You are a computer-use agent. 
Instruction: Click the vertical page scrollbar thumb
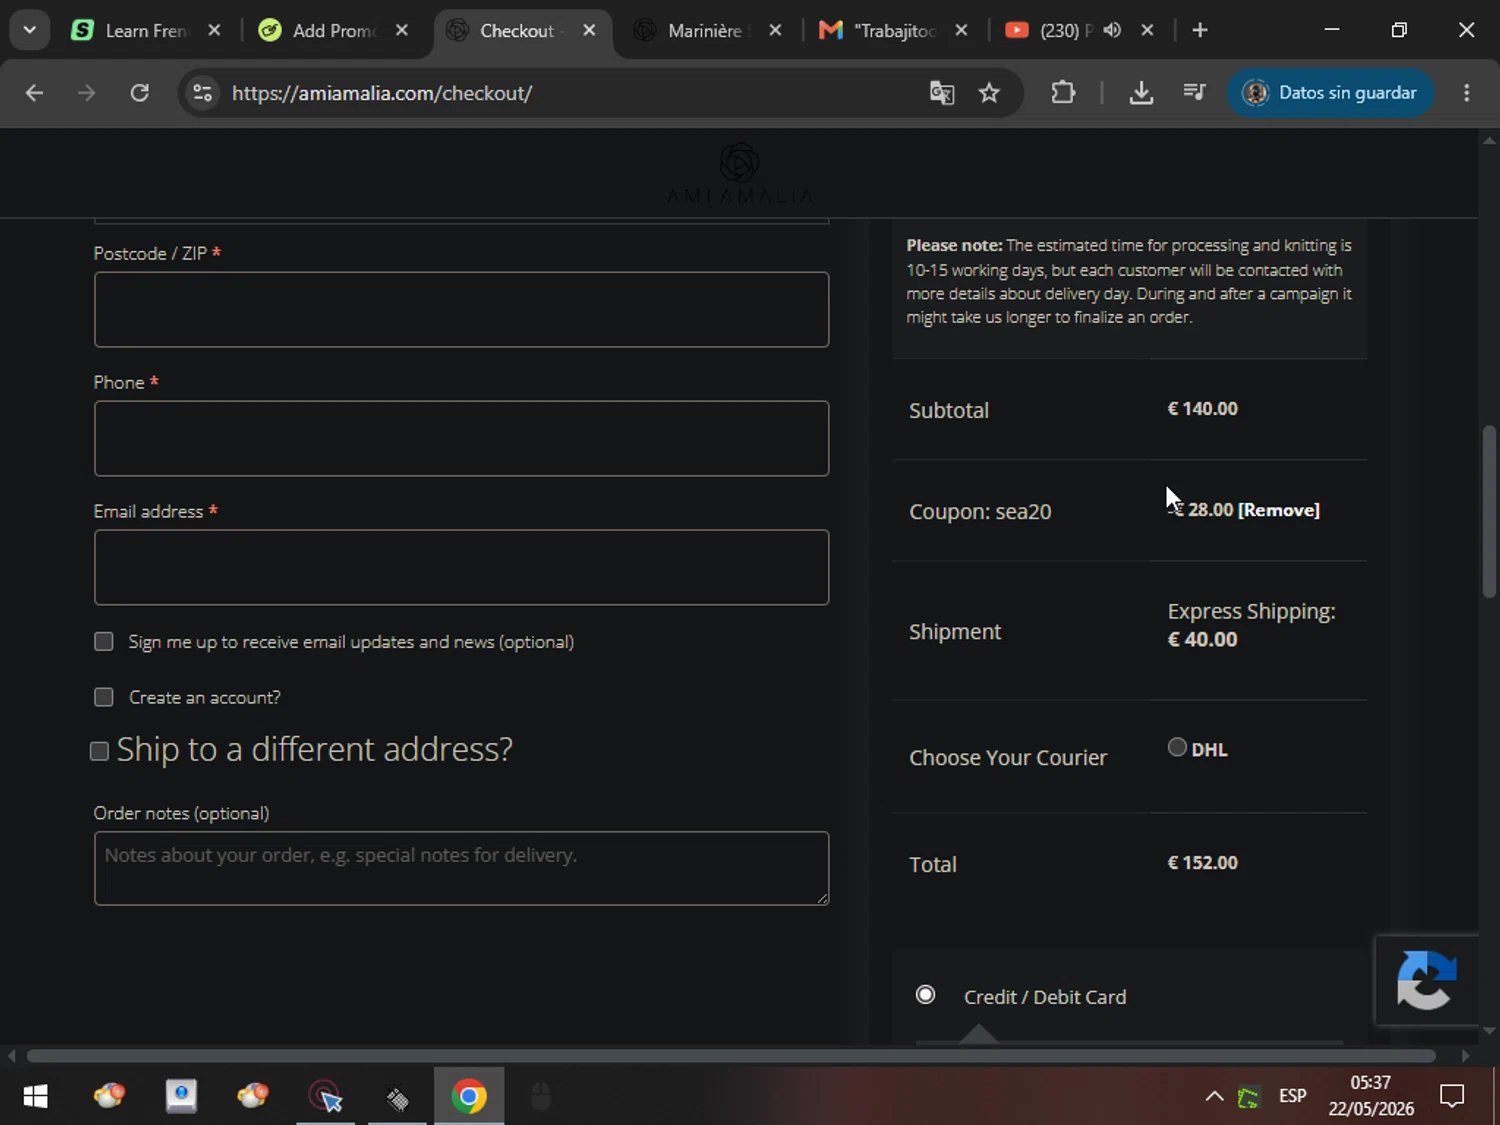click(1489, 512)
